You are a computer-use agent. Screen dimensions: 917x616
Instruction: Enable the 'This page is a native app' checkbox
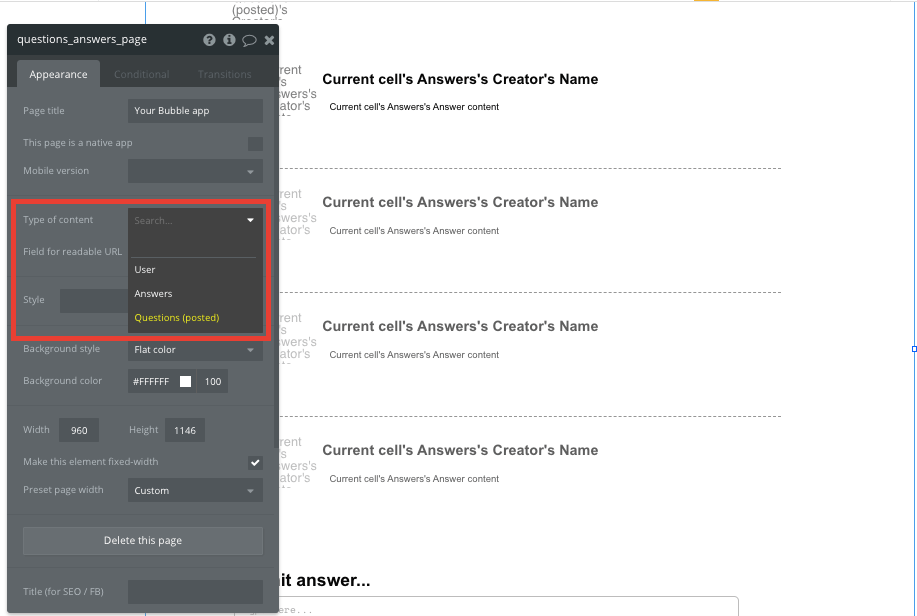255,143
